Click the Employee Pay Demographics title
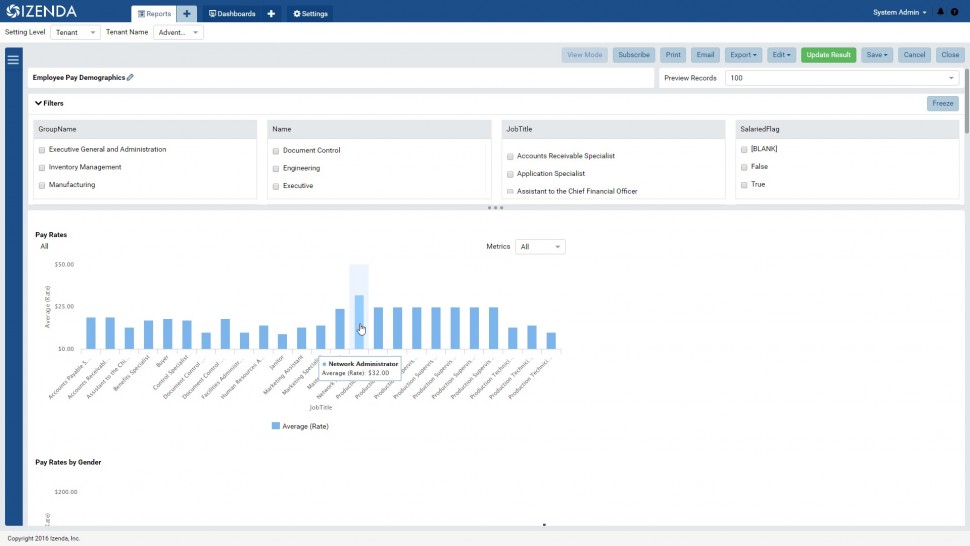The height and width of the screenshot is (546, 970). pyautogui.click(x=79, y=77)
